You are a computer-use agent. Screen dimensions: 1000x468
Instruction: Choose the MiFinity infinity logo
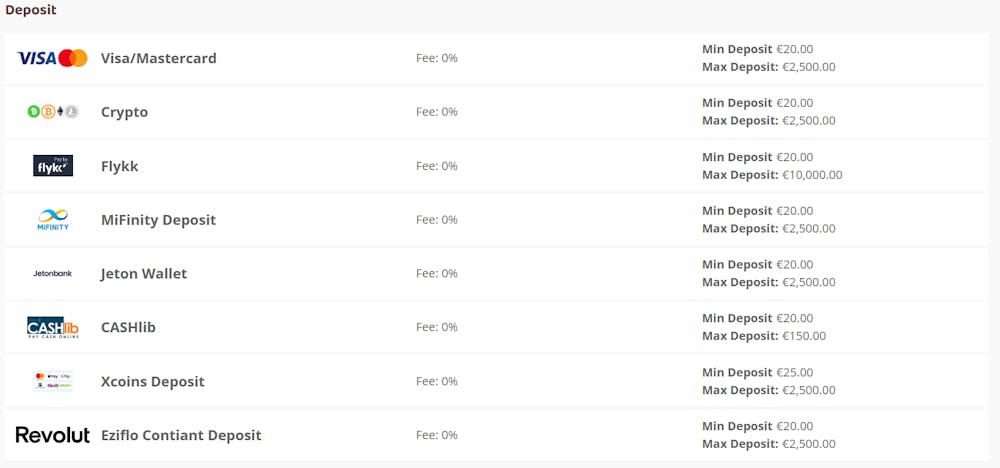pos(53,219)
